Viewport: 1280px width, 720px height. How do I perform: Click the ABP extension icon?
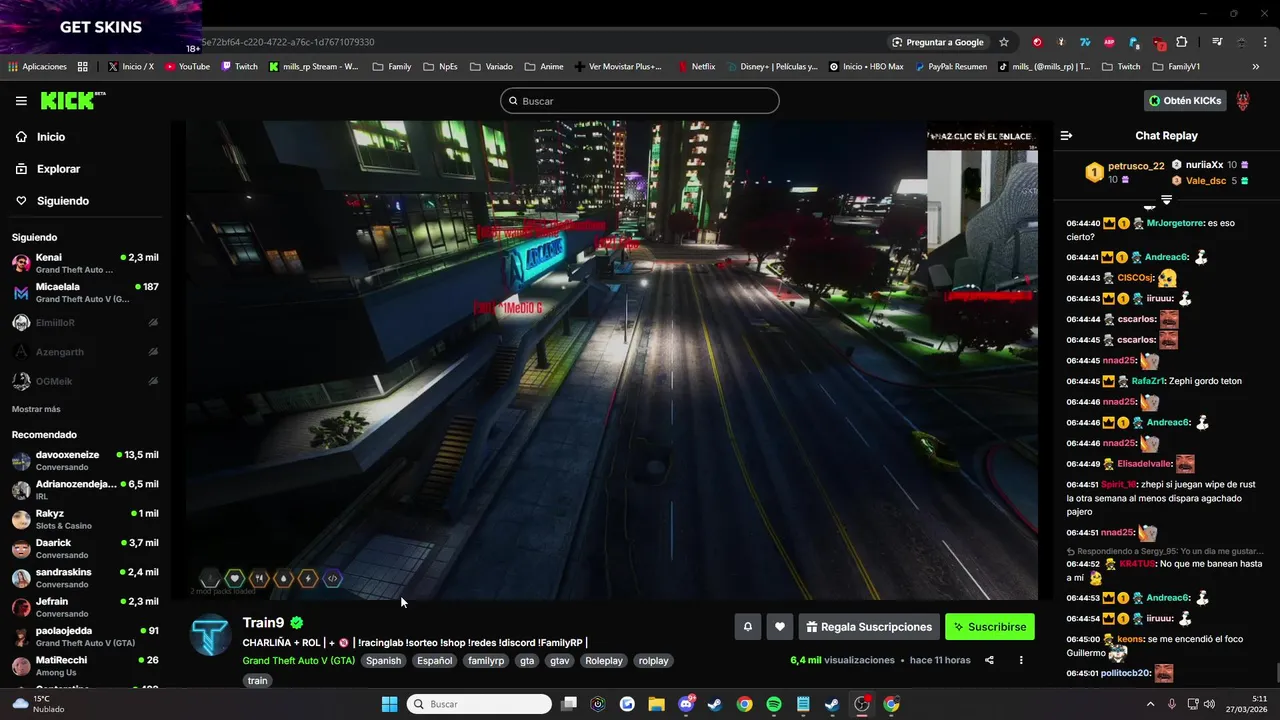point(1109,42)
